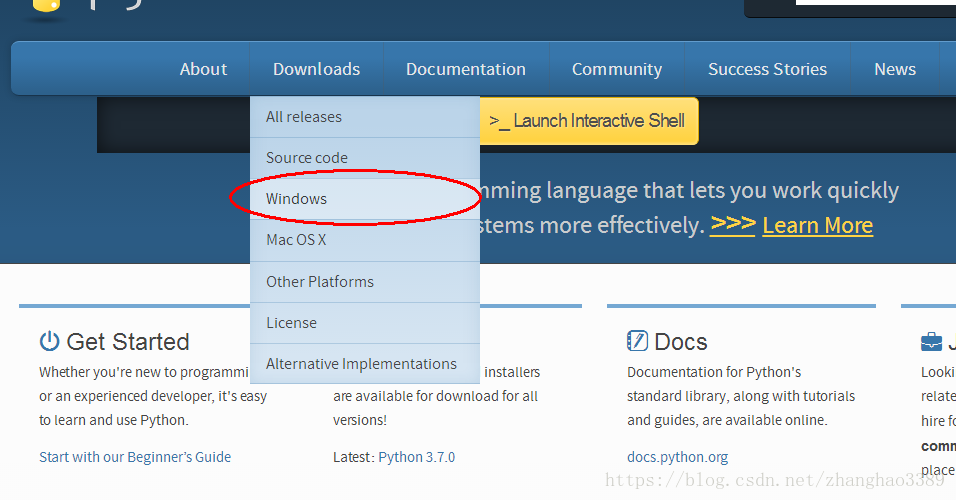Image resolution: width=956 pixels, height=500 pixels.
Task: Open Start with our Beginner's Guide link
Action: click(135, 457)
